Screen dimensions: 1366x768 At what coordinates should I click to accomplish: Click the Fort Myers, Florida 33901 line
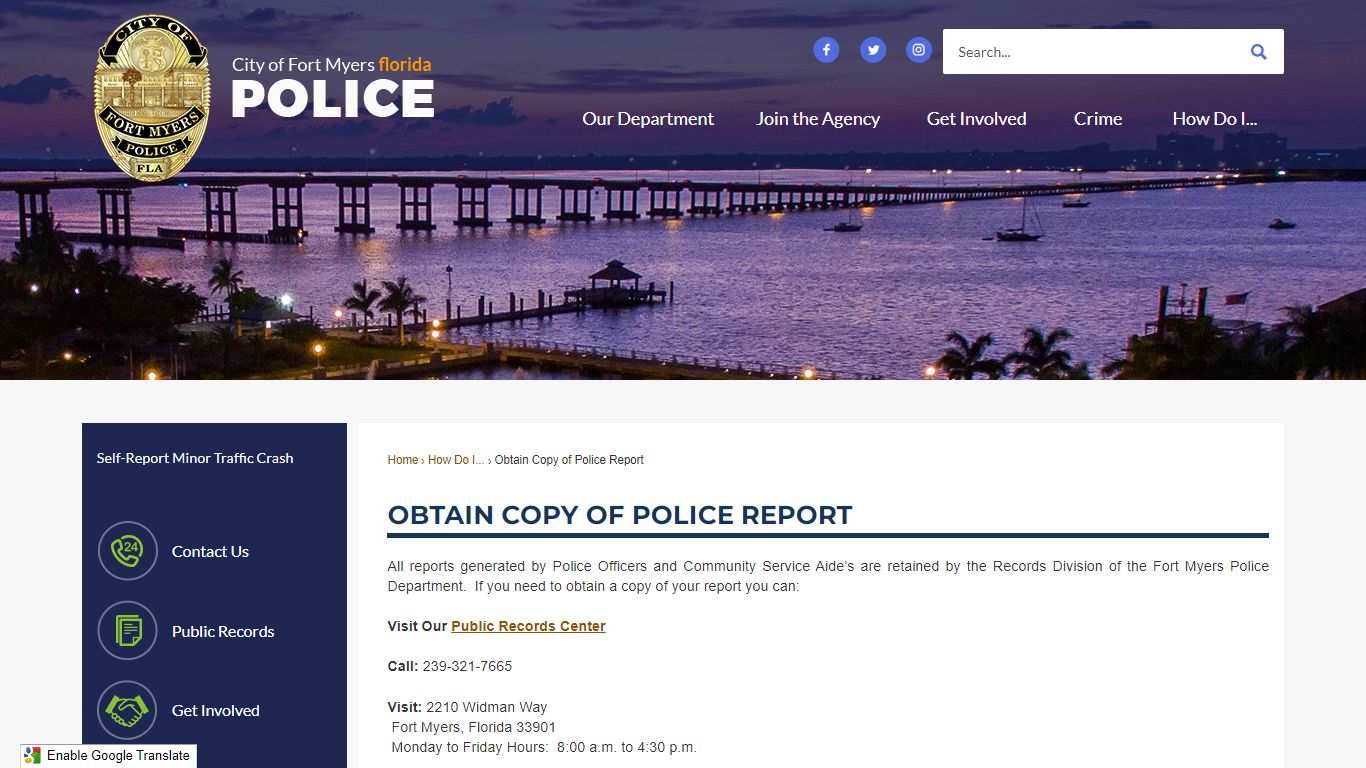(473, 727)
